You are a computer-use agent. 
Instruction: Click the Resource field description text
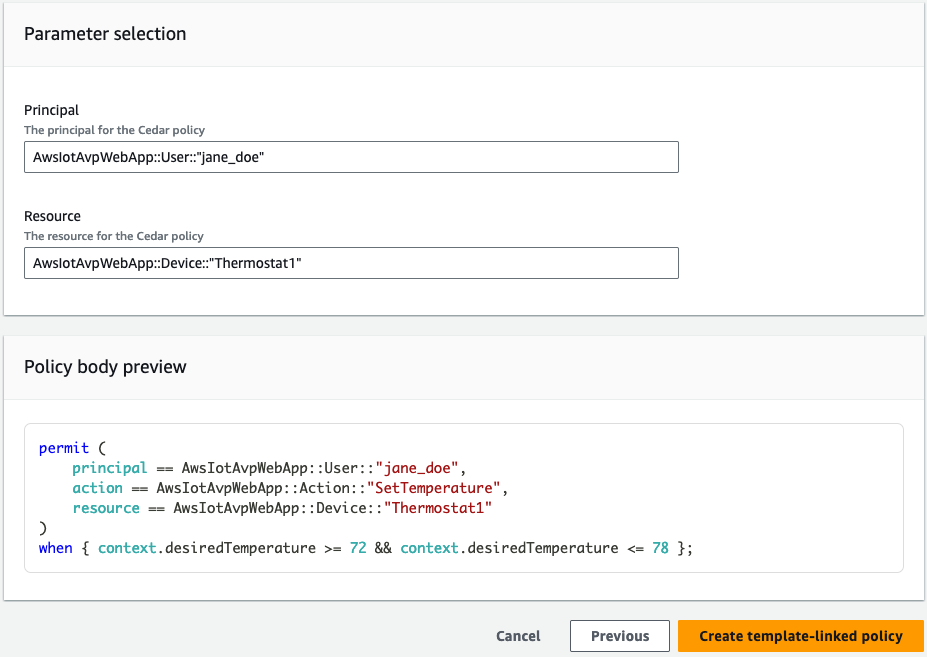(x=113, y=236)
